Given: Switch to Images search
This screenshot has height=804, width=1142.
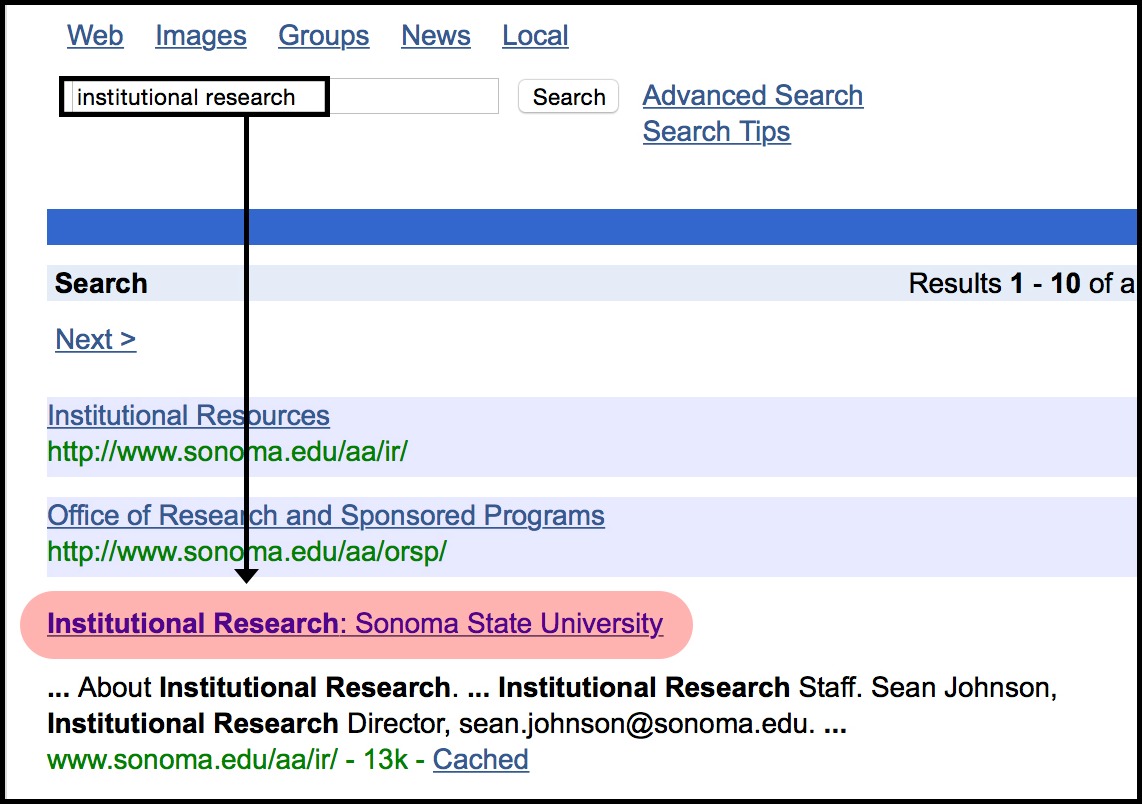Looking at the screenshot, I should [200, 36].
